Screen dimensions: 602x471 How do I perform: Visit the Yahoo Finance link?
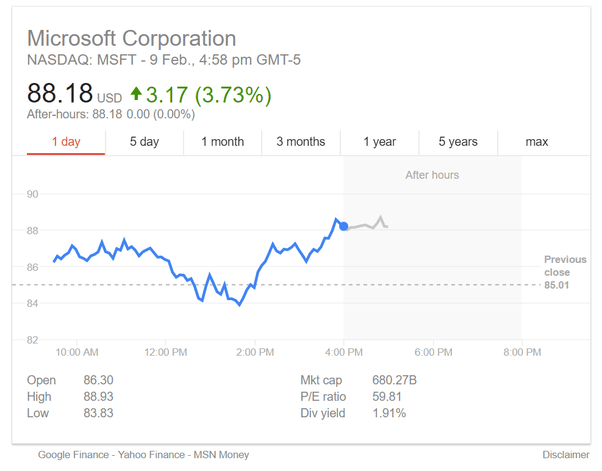click(153, 455)
